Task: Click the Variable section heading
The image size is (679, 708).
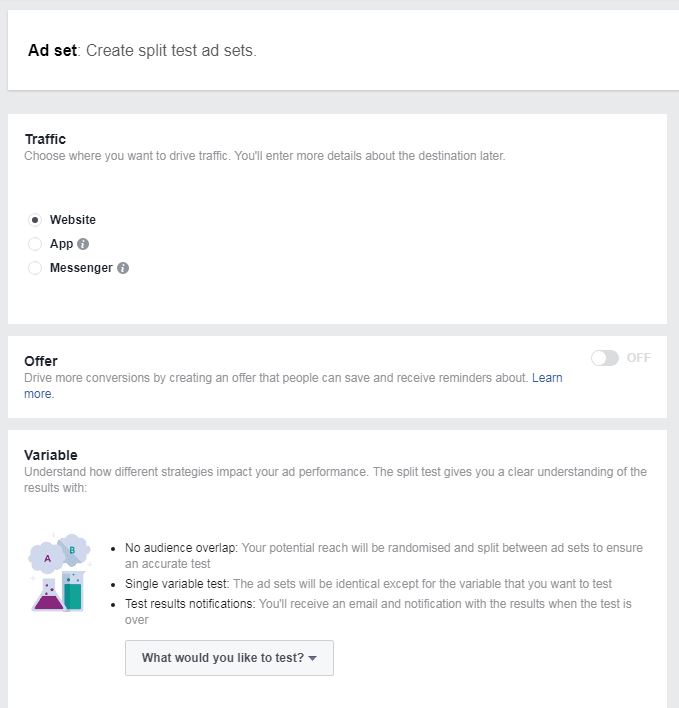Action: tap(51, 455)
